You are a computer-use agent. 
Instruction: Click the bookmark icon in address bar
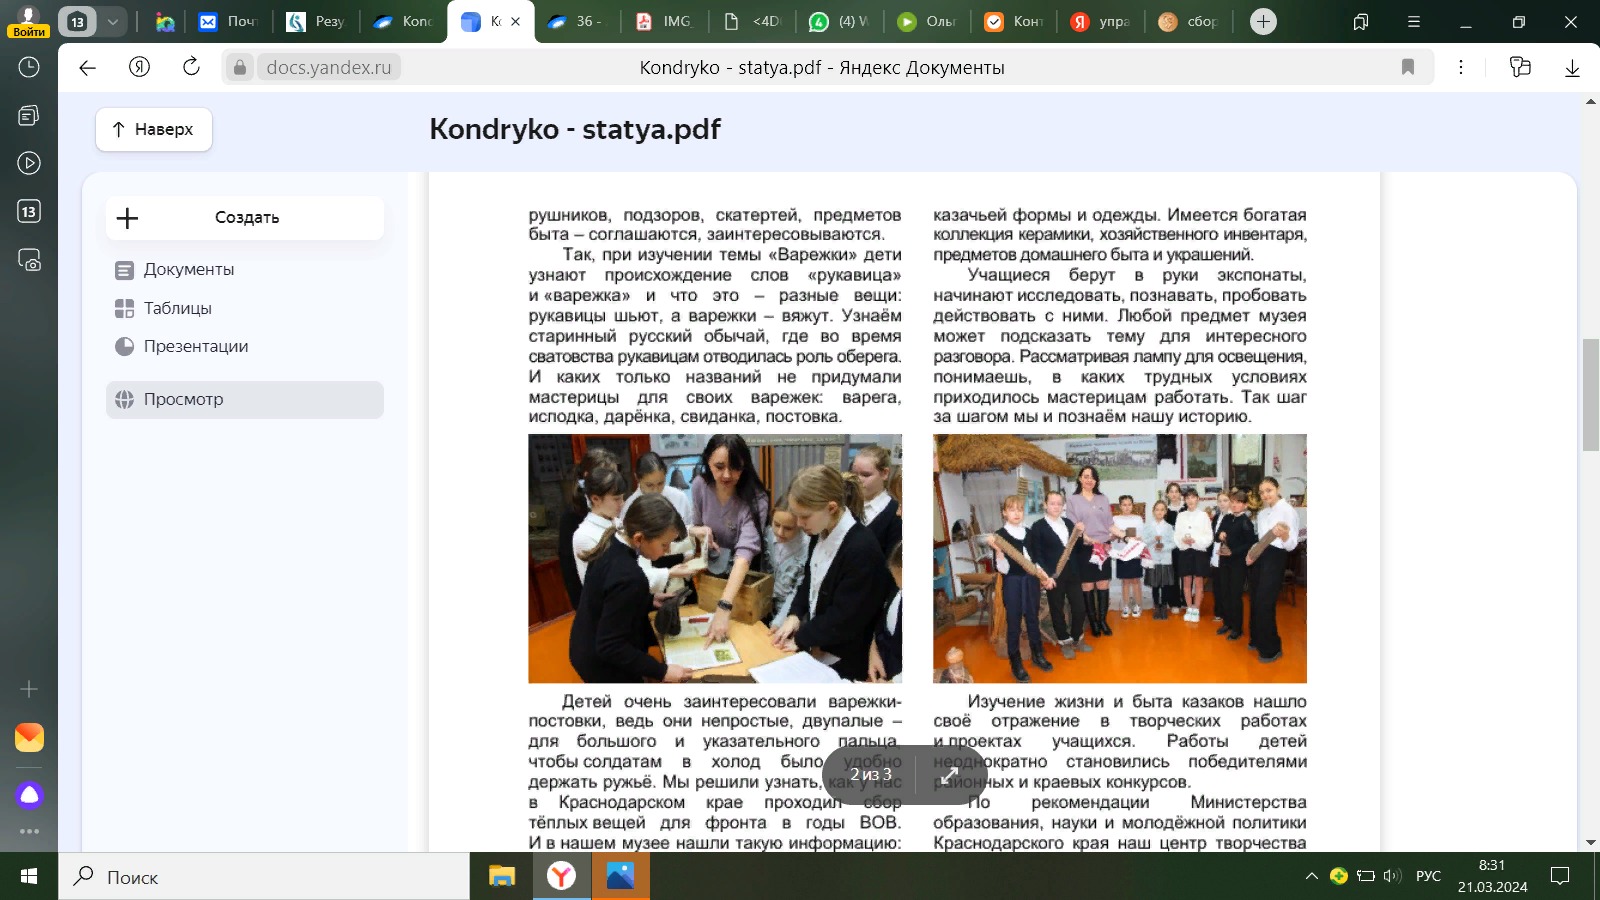pyautogui.click(x=1408, y=67)
